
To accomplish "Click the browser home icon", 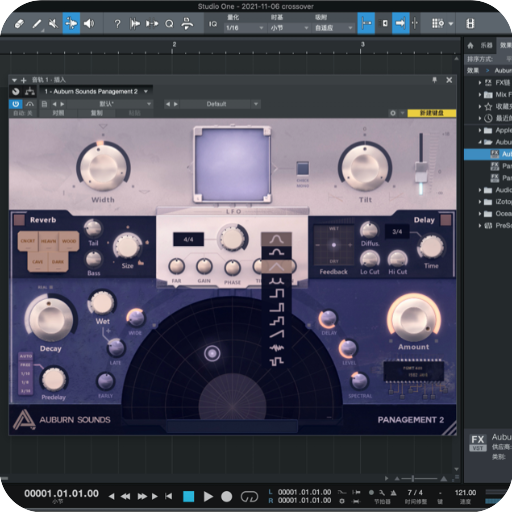I will (470, 45).
